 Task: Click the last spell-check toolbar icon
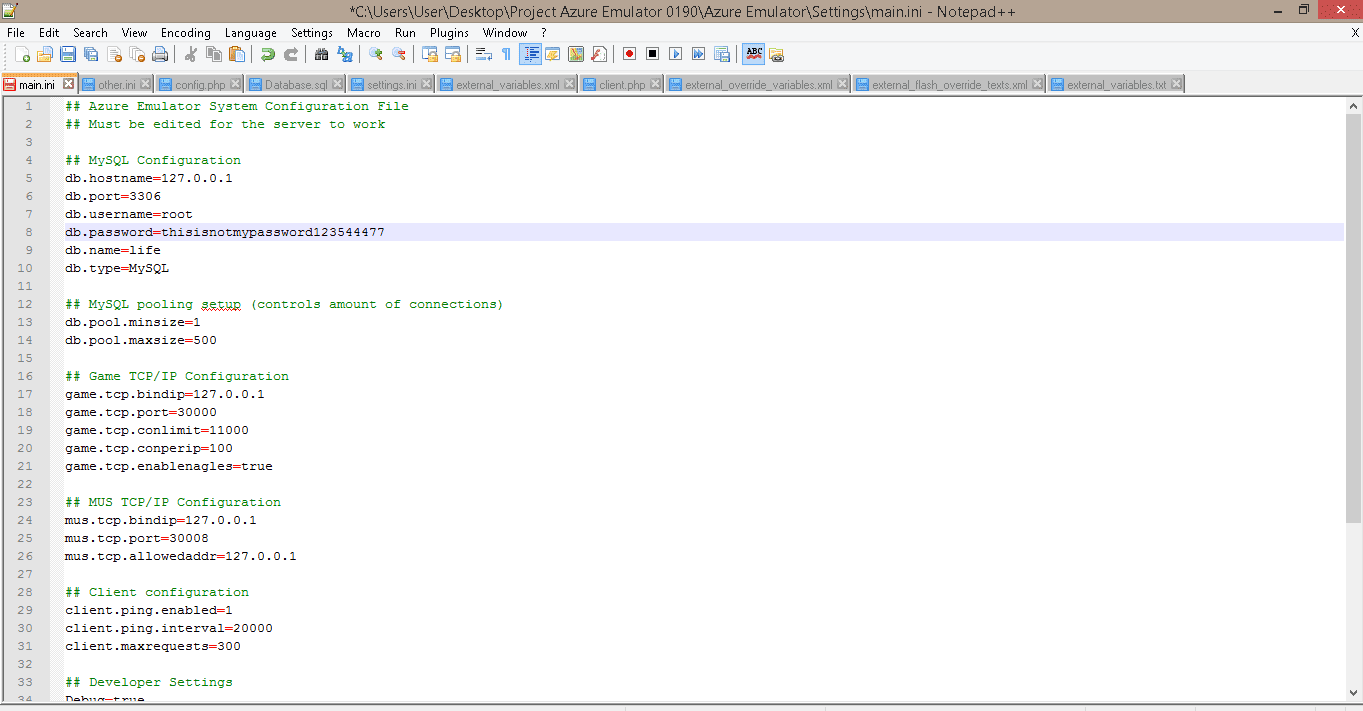tap(776, 54)
